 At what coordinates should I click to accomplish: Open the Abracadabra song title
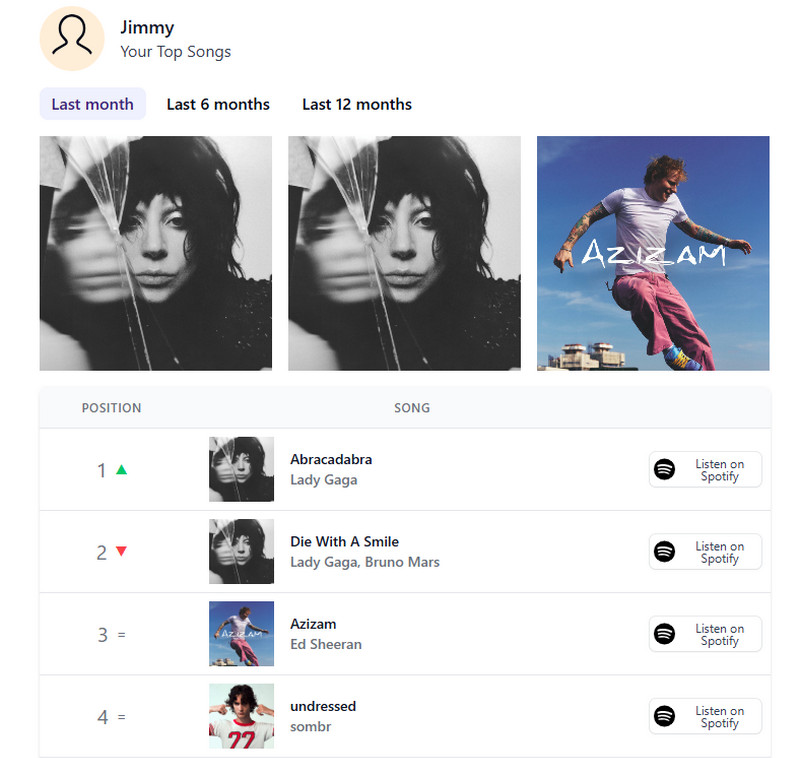[331, 459]
